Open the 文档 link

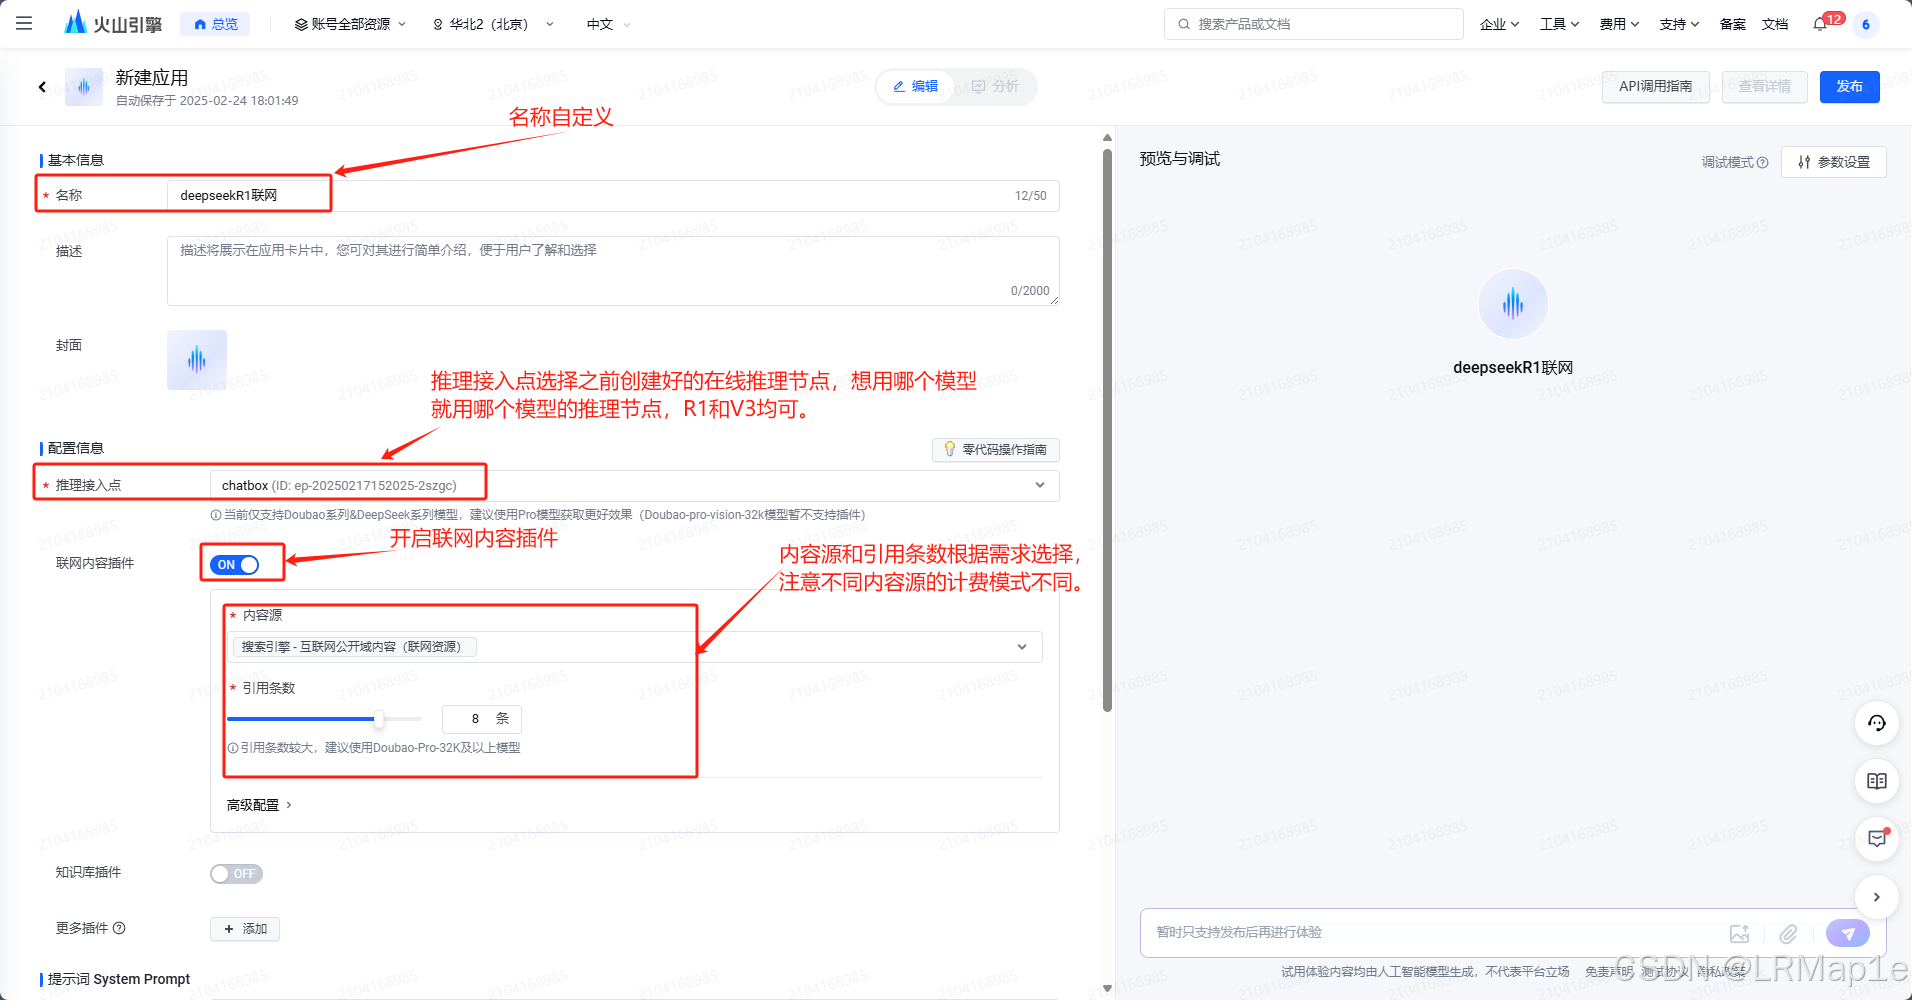(1775, 24)
